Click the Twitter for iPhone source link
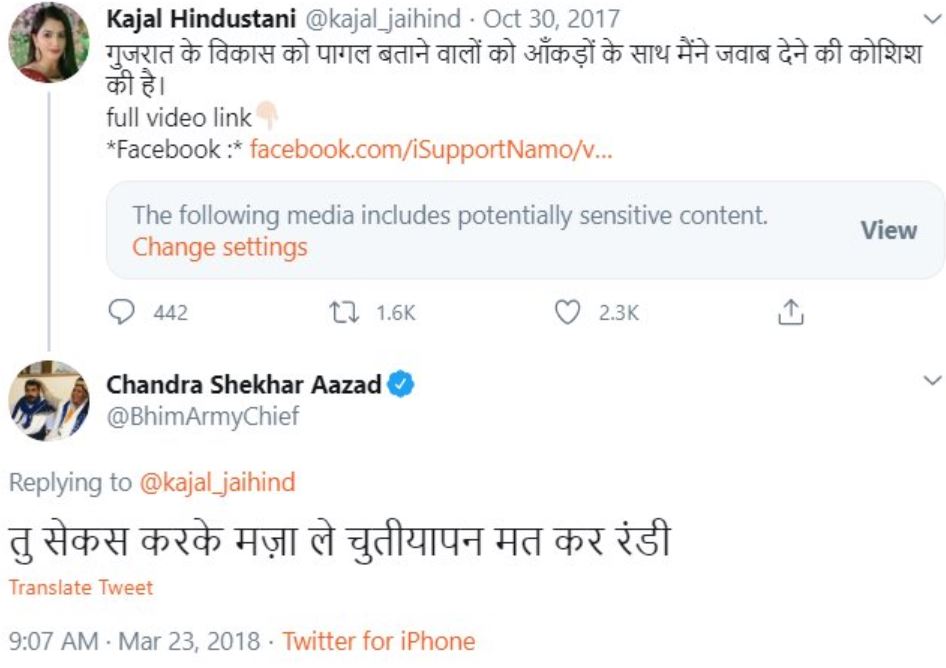Image resolution: width=946 pixels, height=668 pixels. (x=379, y=641)
